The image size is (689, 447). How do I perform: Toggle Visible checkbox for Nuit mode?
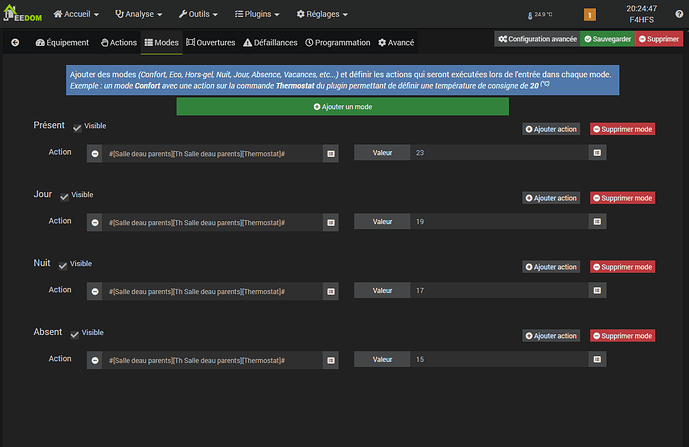[63, 265]
